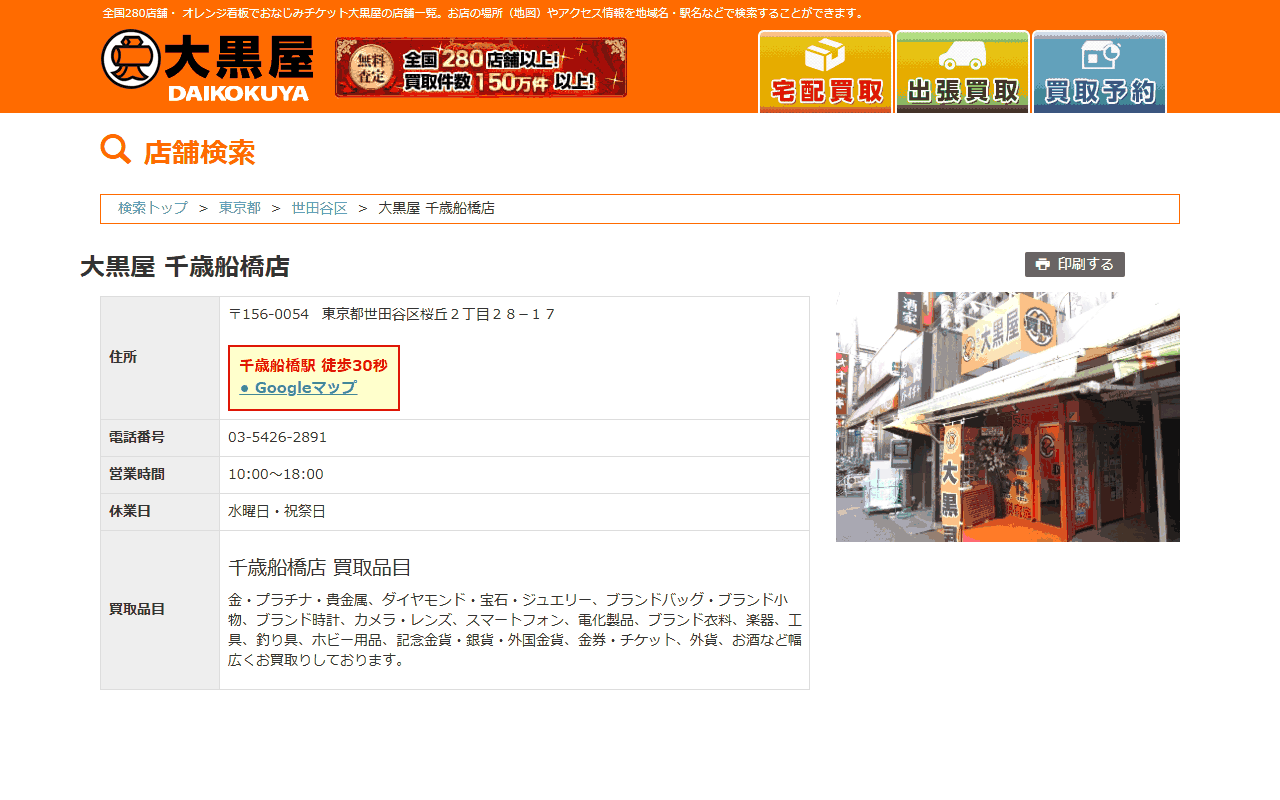Screen dimensions: 1280x800
Task: Click 千歳船橋駅 徒歩30秒 text
Action: pyautogui.click(x=313, y=365)
